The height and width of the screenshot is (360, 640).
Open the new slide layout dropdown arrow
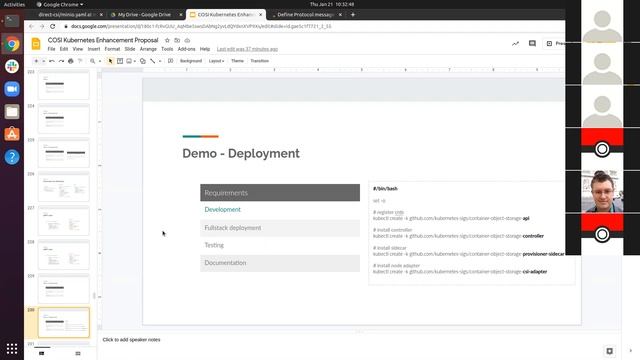click(43, 61)
